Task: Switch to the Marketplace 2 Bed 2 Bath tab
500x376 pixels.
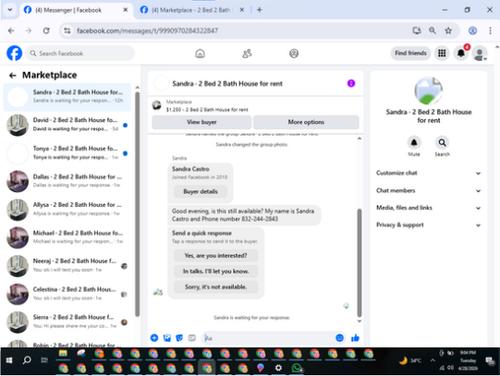Action: point(191,10)
